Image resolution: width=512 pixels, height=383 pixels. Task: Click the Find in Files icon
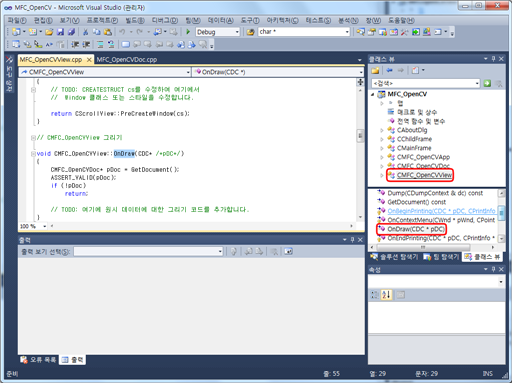click(250, 32)
